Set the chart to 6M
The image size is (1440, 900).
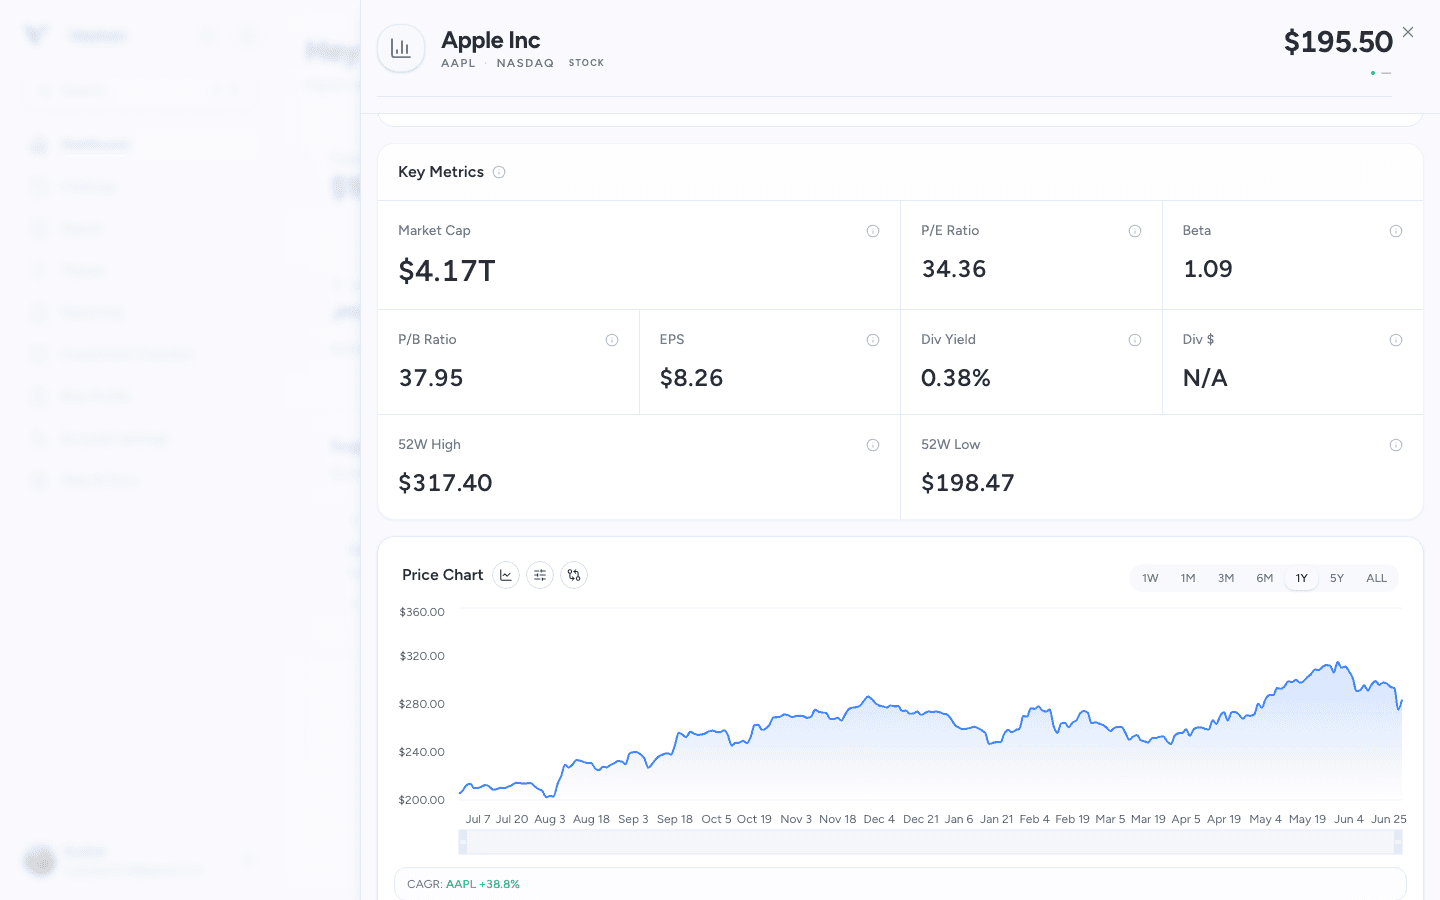[1265, 578]
